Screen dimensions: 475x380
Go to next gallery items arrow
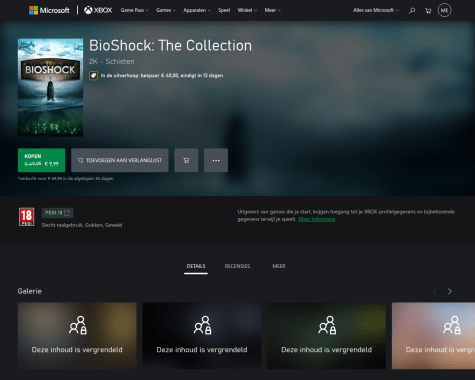tap(450, 291)
